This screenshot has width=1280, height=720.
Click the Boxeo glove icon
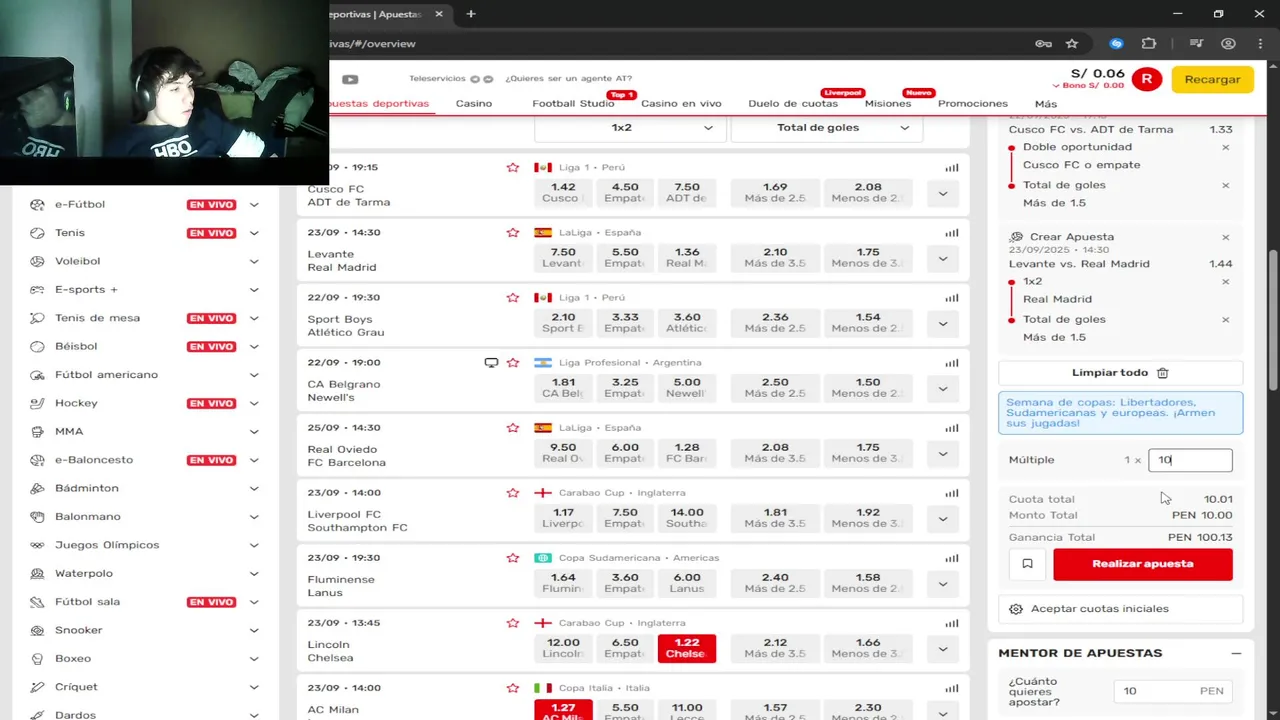click(37, 658)
